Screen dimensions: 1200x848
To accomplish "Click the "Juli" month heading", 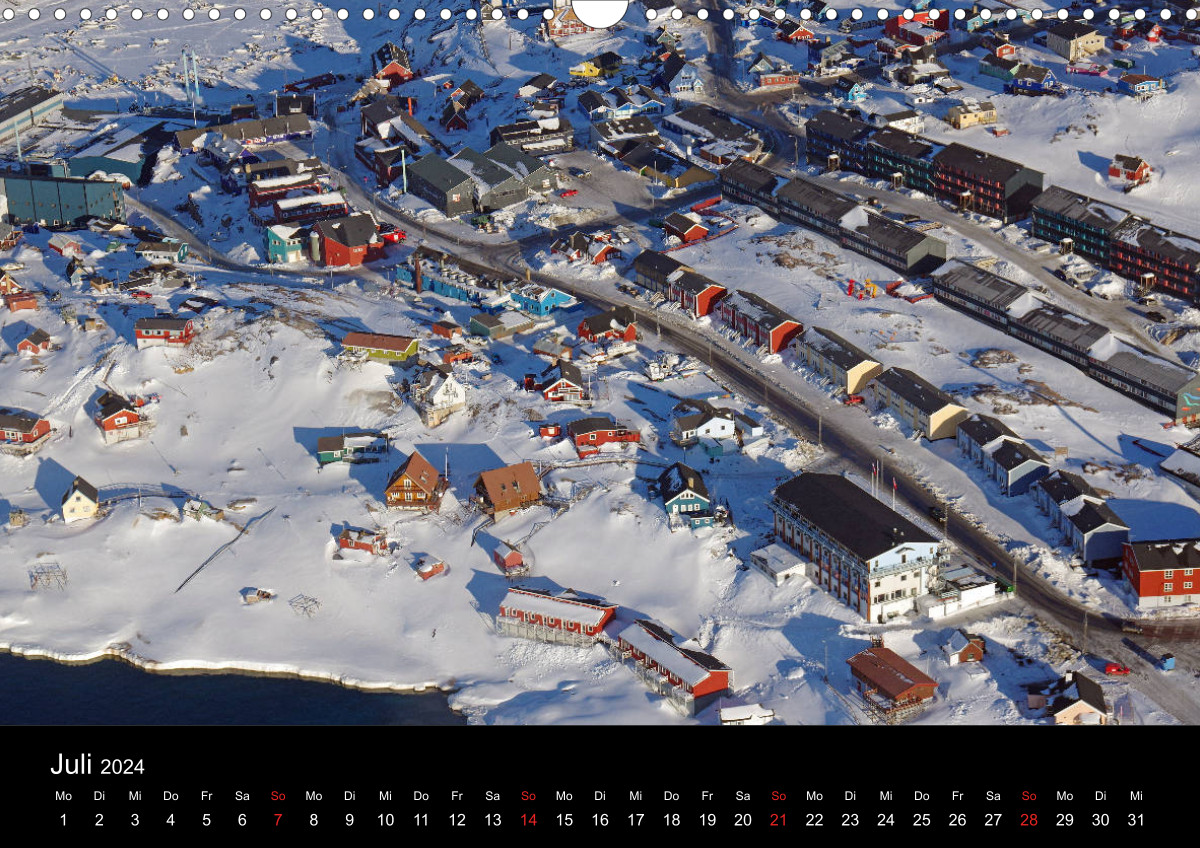I will pyautogui.click(x=71, y=765).
